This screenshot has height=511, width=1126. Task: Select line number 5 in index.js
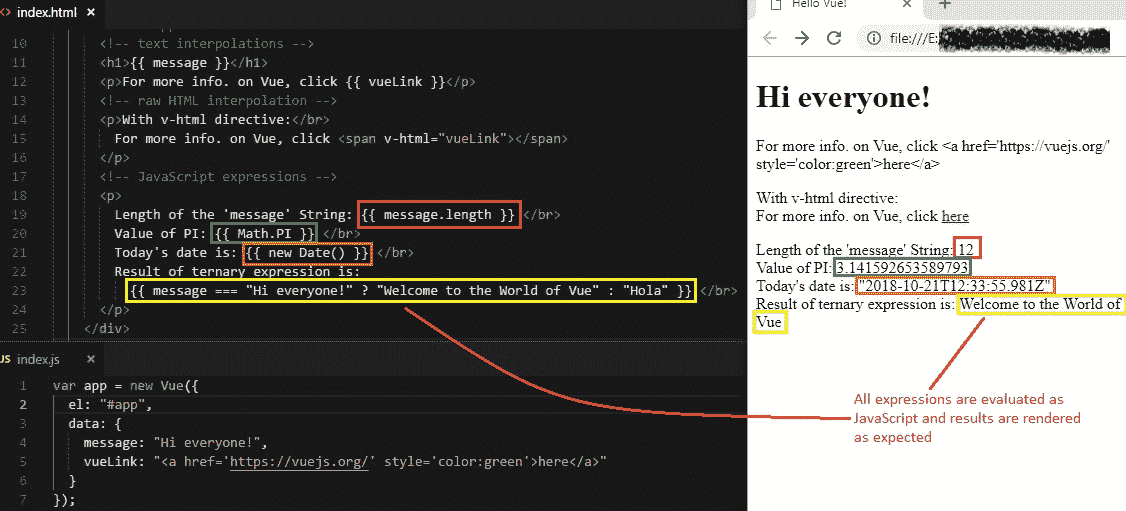pyautogui.click(x=24, y=461)
